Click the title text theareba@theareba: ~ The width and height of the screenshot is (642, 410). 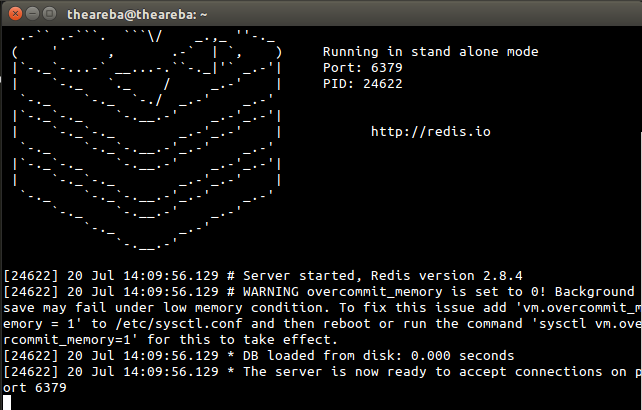tap(137, 15)
